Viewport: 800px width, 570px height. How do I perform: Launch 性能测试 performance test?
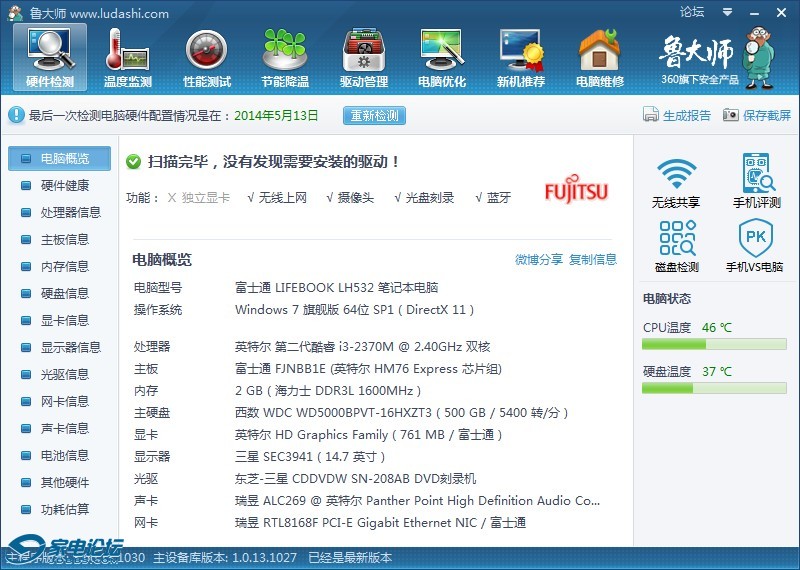(207, 56)
